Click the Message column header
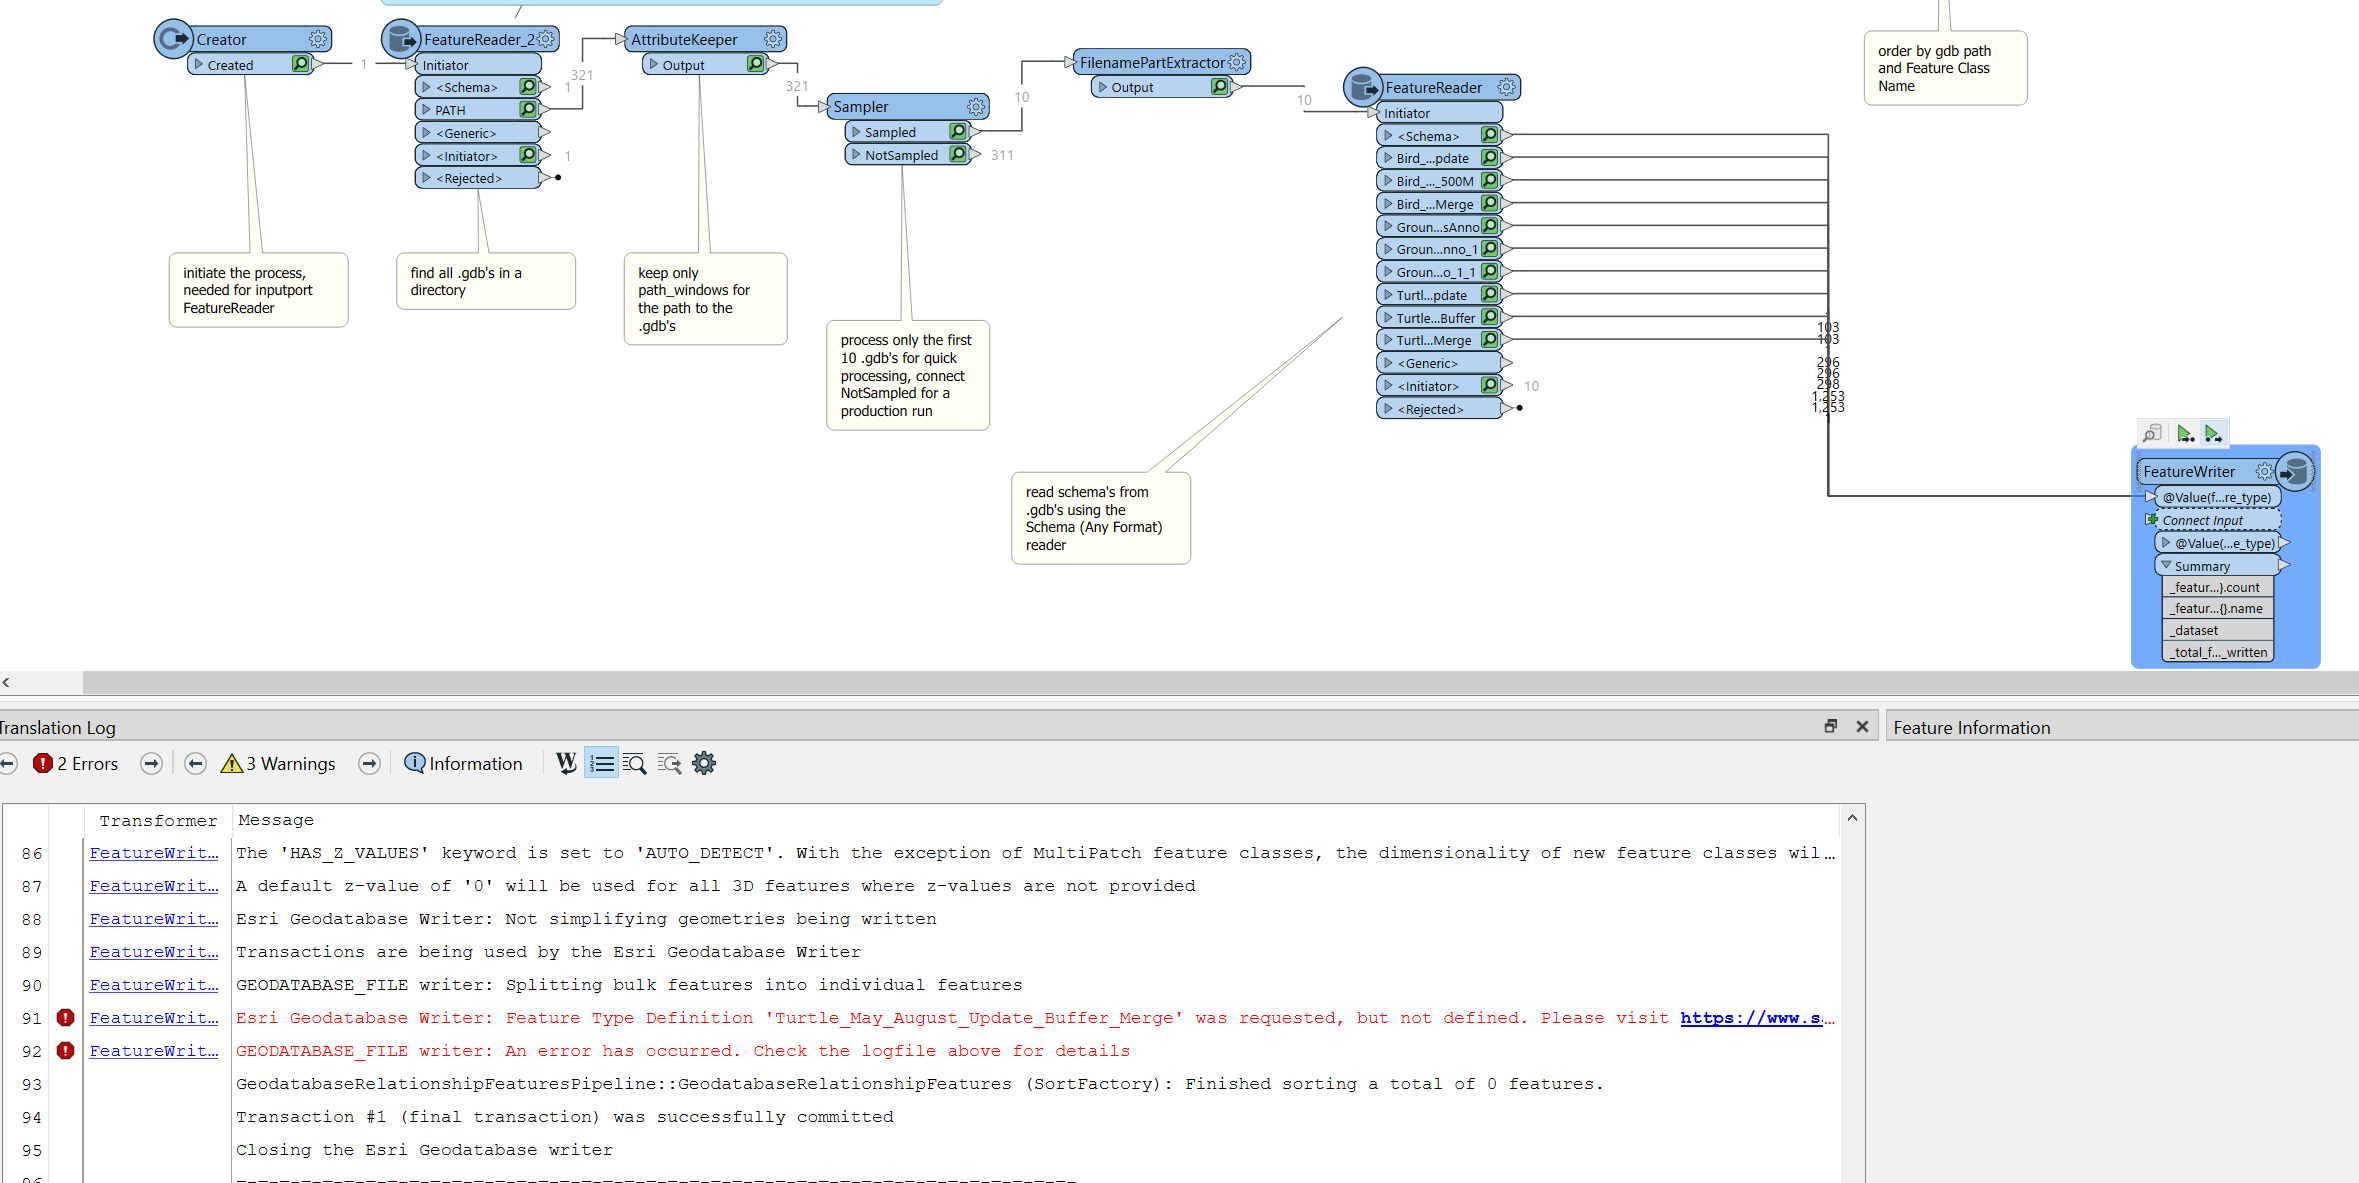Image resolution: width=2359 pixels, height=1183 pixels. (276, 820)
